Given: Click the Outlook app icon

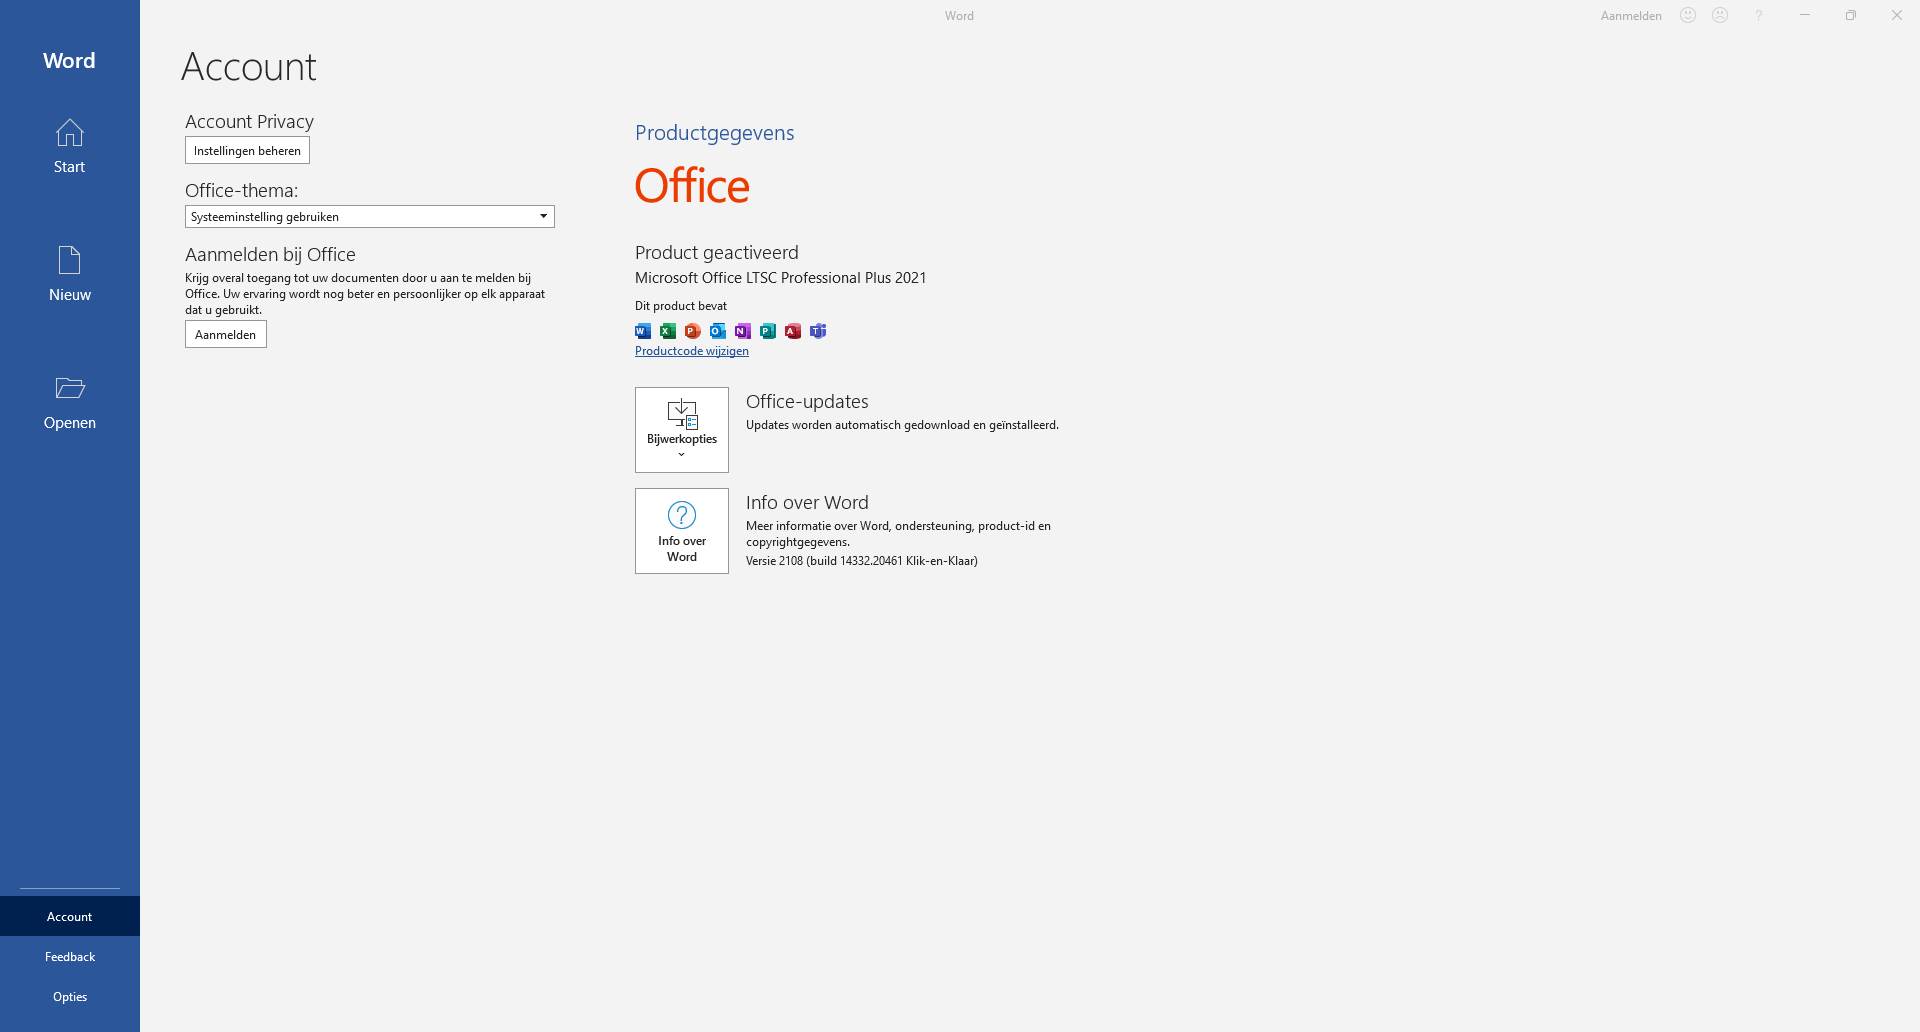Looking at the screenshot, I should [718, 331].
